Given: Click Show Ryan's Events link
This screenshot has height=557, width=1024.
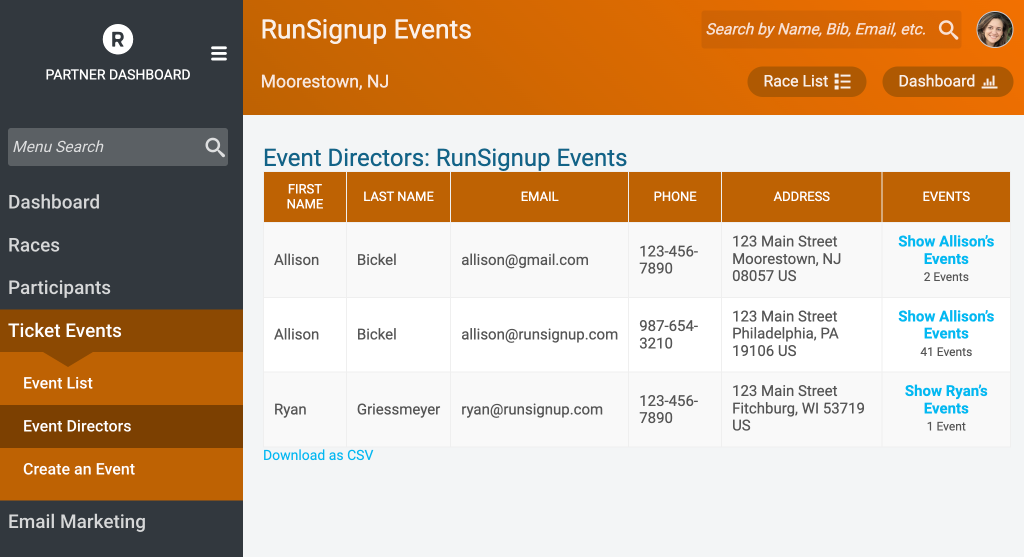Looking at the screenshot, I should click(x=946, y=400).
